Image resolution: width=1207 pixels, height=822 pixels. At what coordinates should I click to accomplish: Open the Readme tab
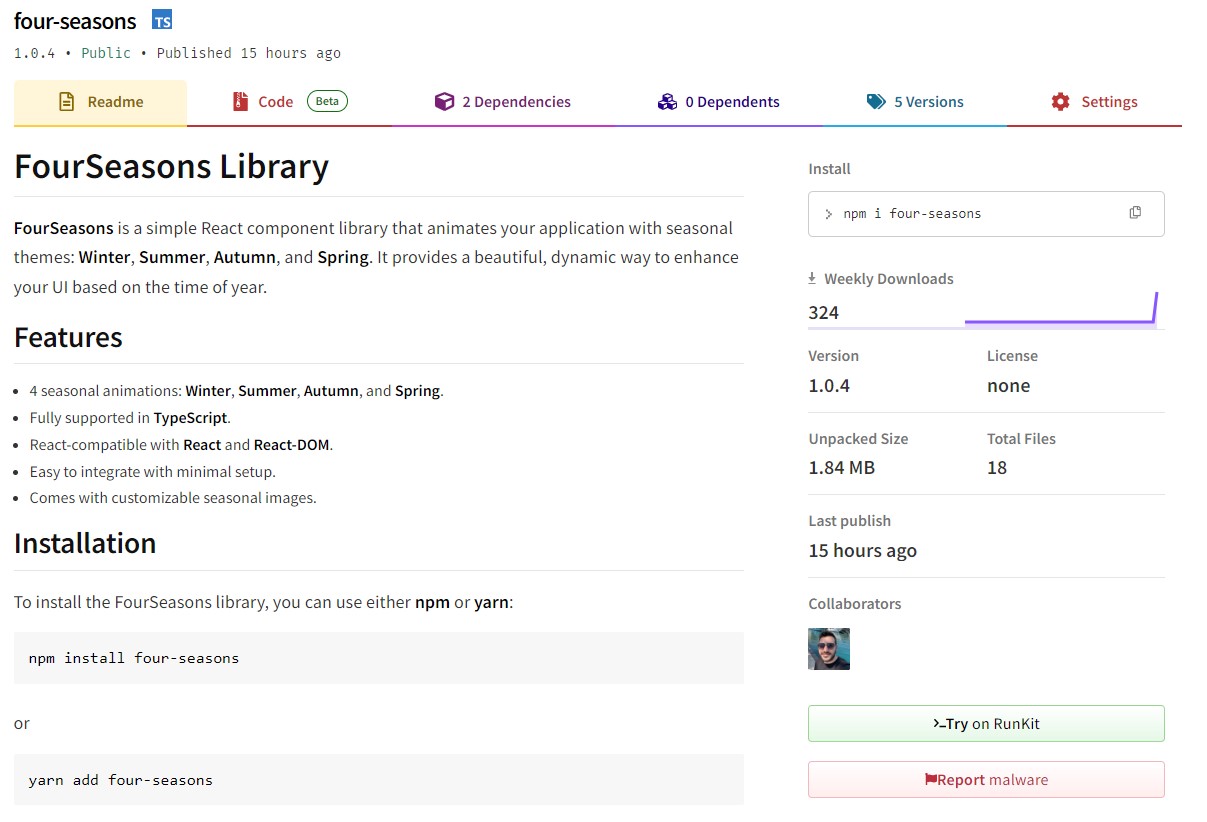click(x=100, y=102)
